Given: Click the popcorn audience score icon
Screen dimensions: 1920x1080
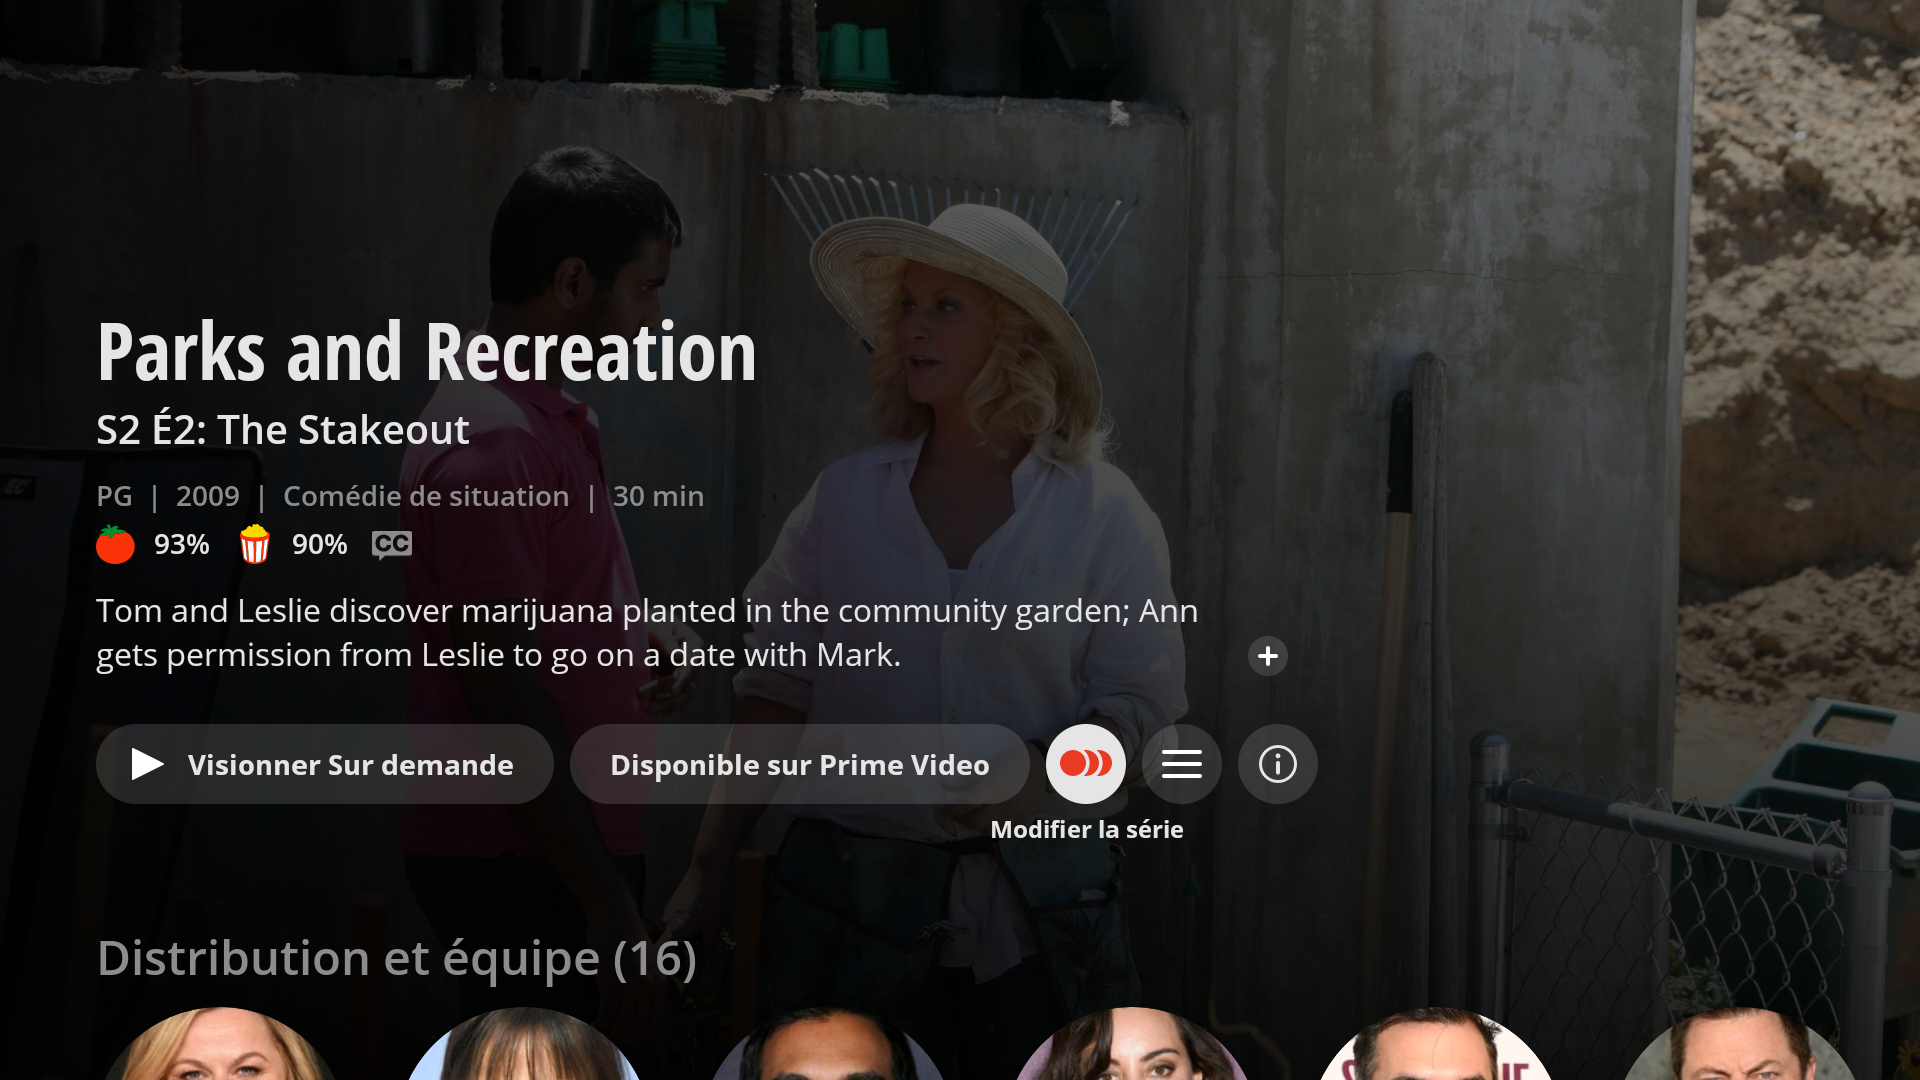Looking at the screenshot, I should 255,544.
